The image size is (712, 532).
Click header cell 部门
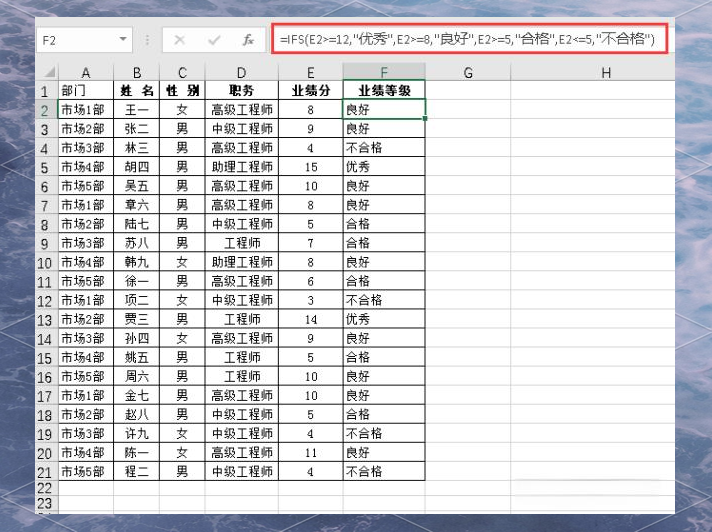86,90
